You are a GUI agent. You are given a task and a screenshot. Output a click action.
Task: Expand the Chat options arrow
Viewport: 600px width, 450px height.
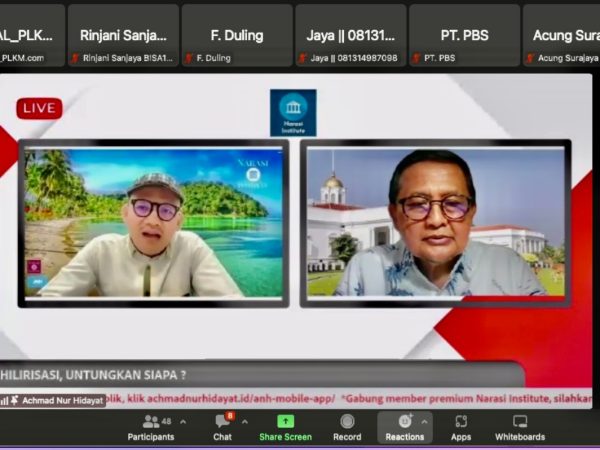[x=247, y=421]
